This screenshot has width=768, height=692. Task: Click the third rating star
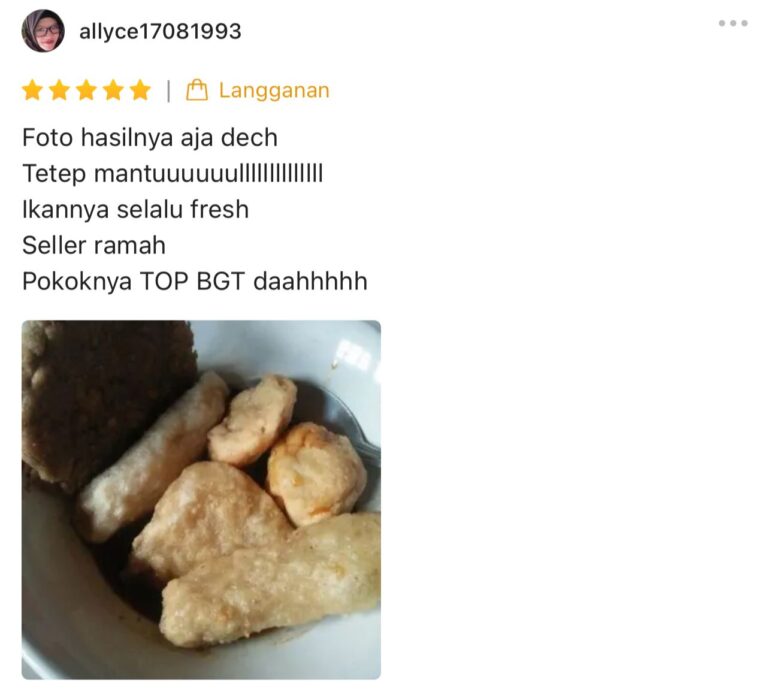tap(86, 91)
